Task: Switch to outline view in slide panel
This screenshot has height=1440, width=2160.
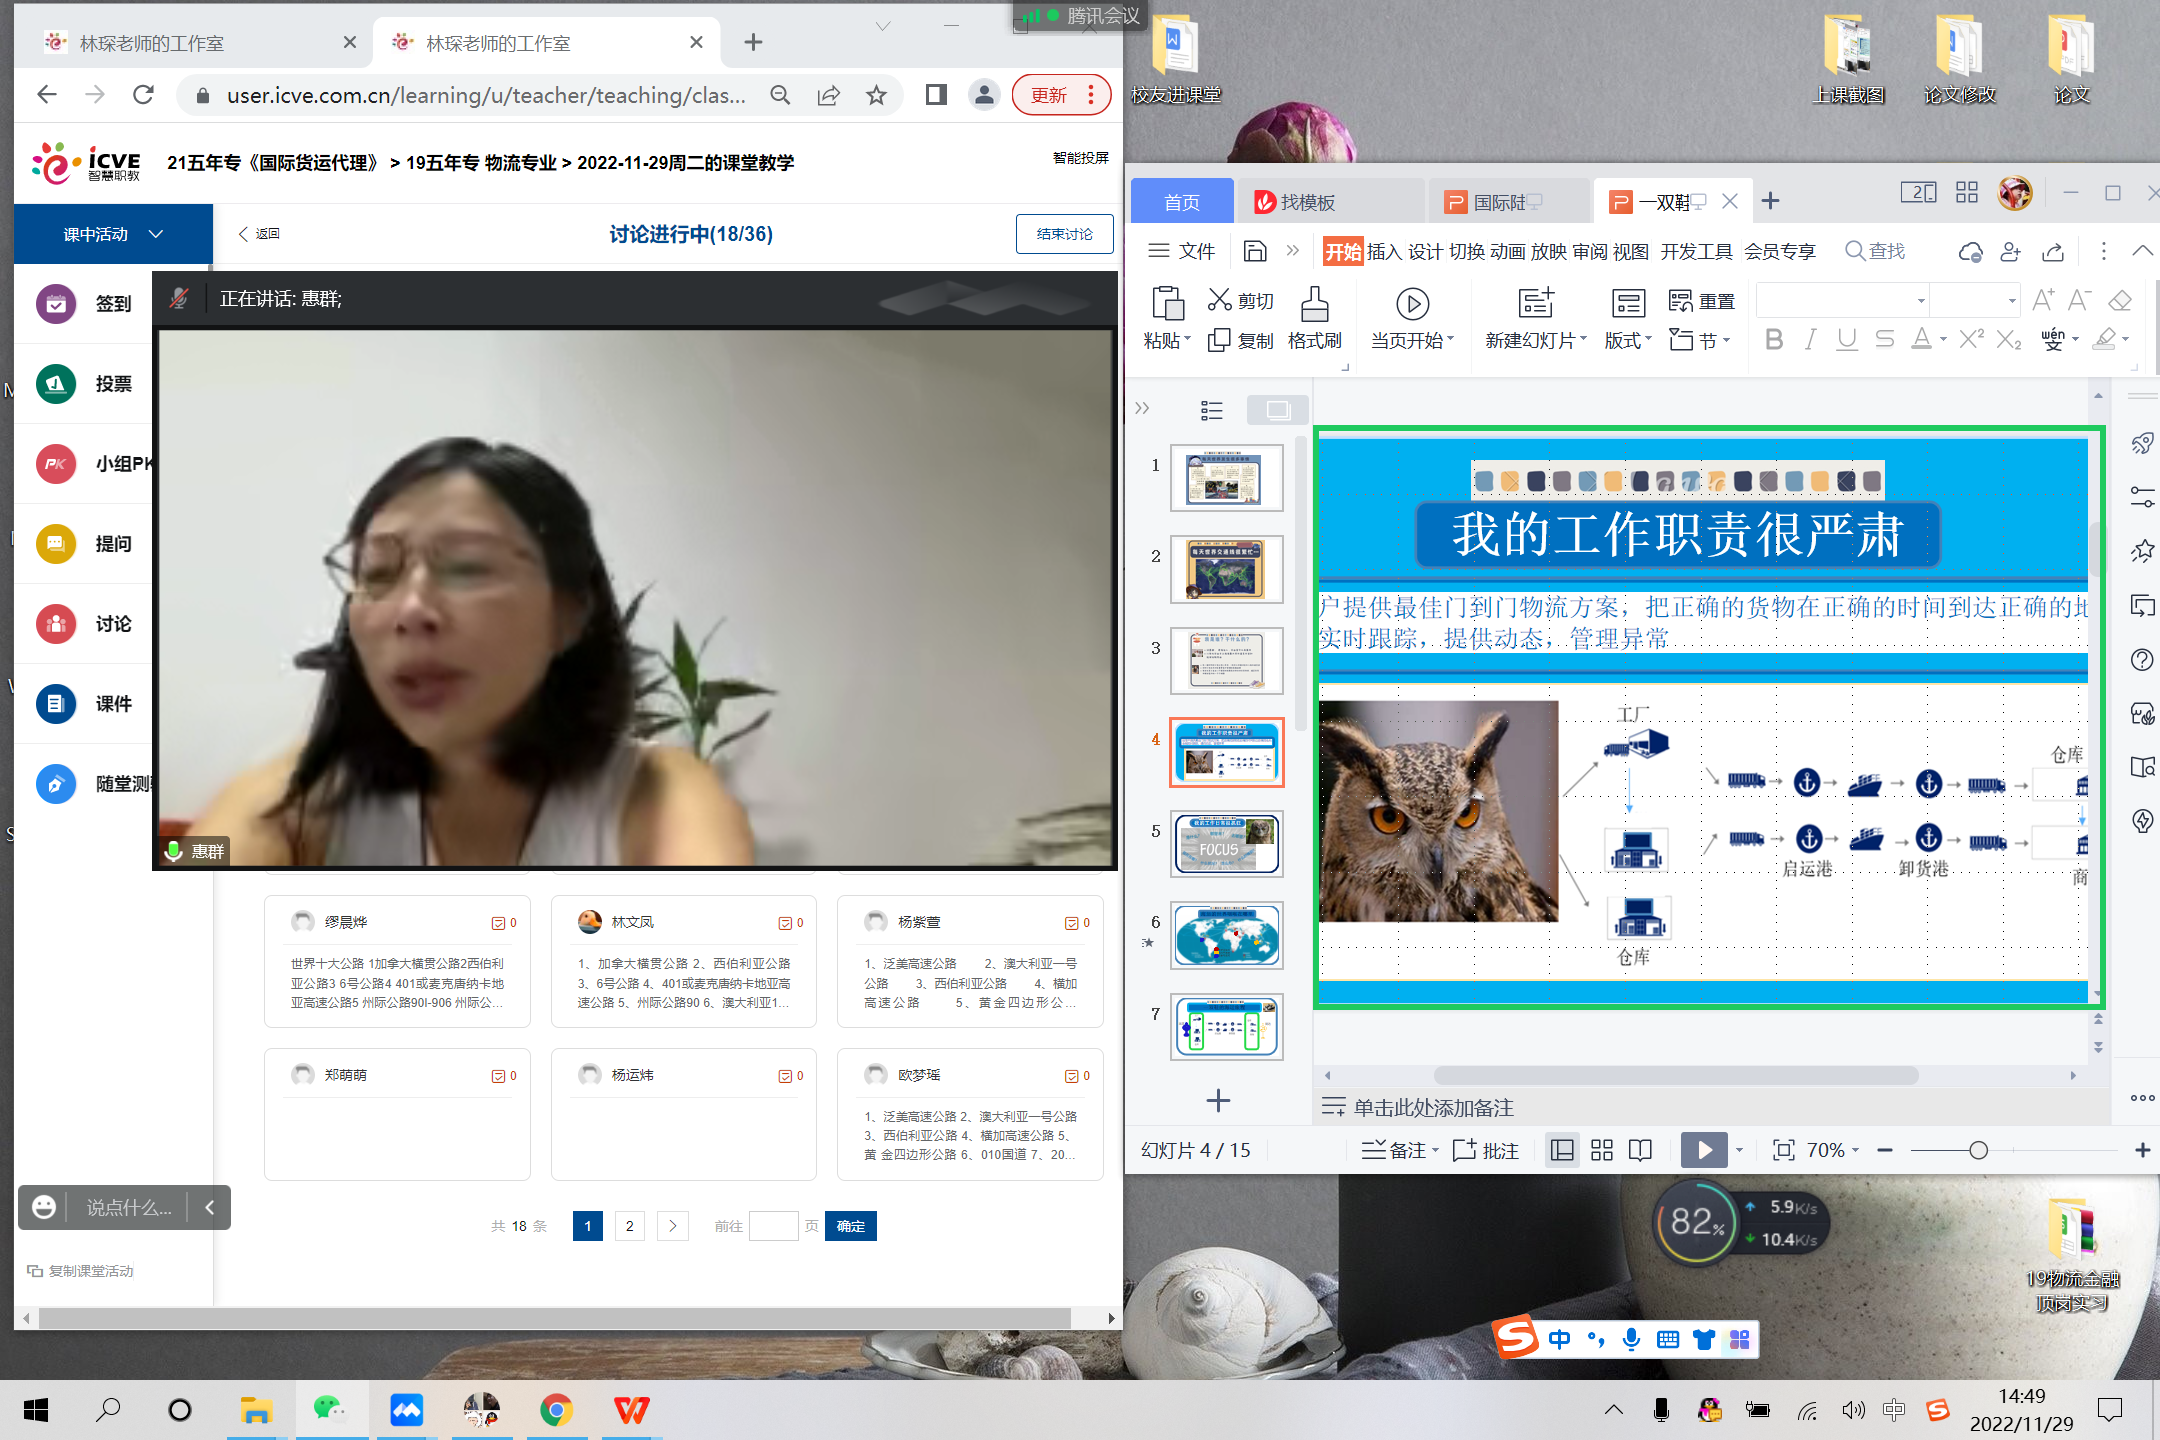Action: (x=1212, y=410)
